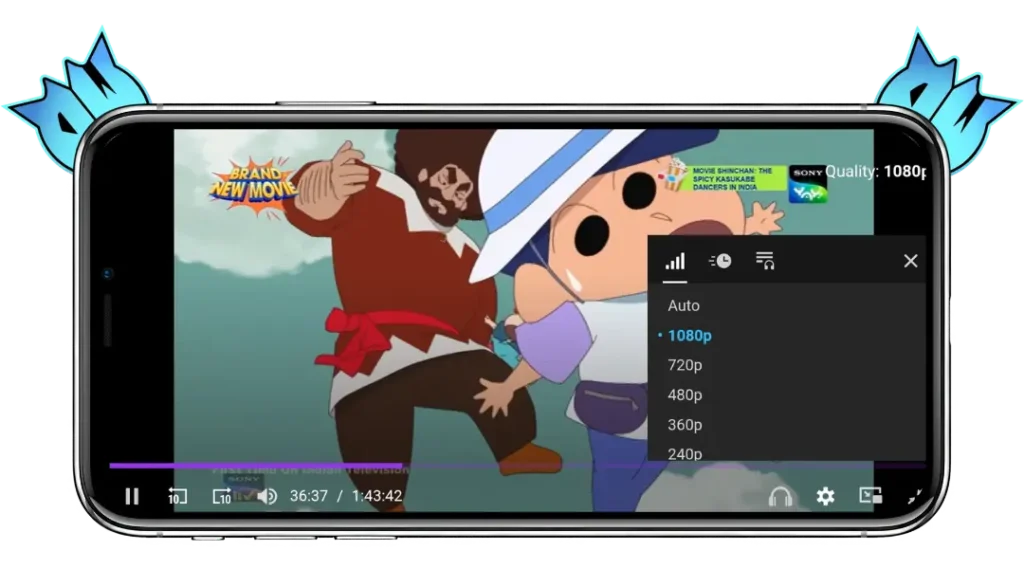Skip forward 10 seconds
Image resolution: width=1024 pixels, height=569 pixels.
222,496
